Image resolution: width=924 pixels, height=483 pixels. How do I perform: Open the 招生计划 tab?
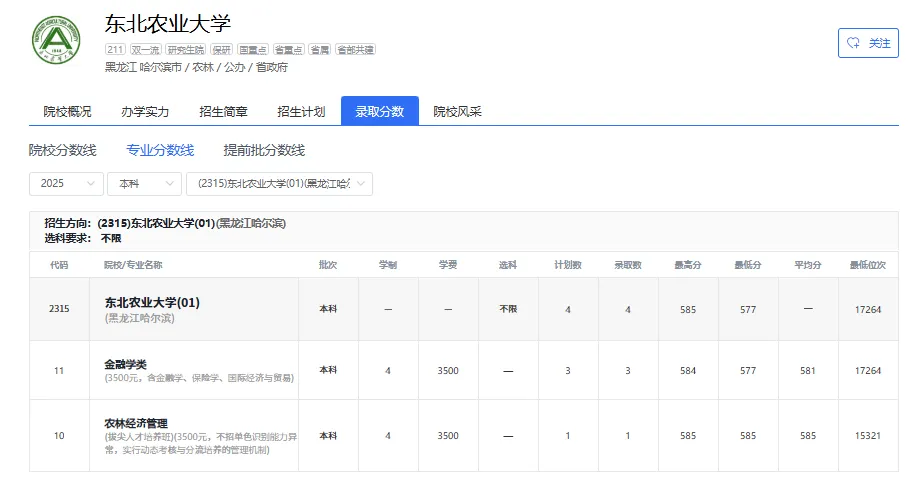coord(301,111)
